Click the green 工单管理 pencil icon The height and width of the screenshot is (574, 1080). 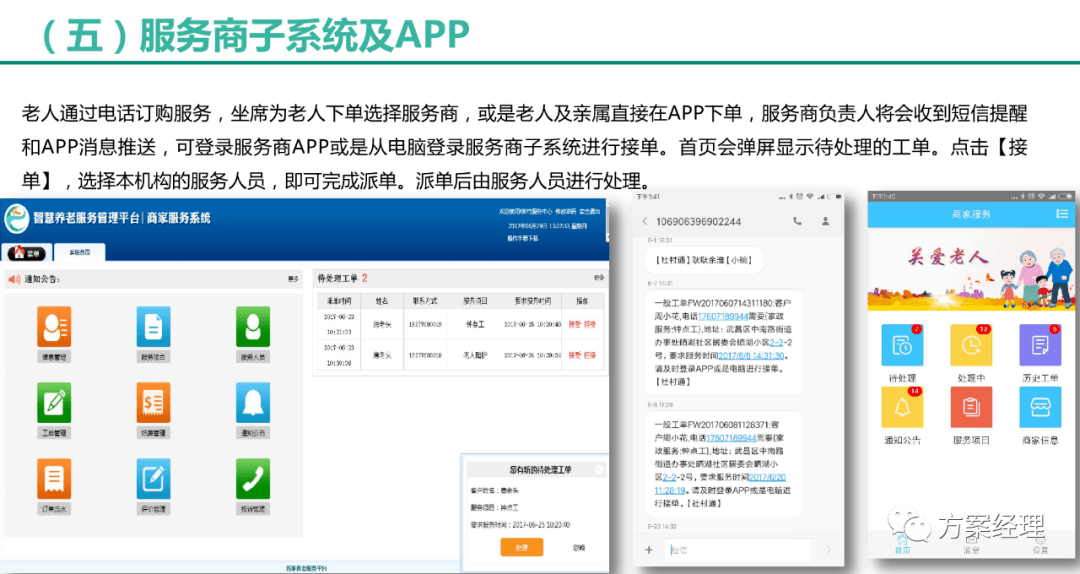tap(54, 403)
